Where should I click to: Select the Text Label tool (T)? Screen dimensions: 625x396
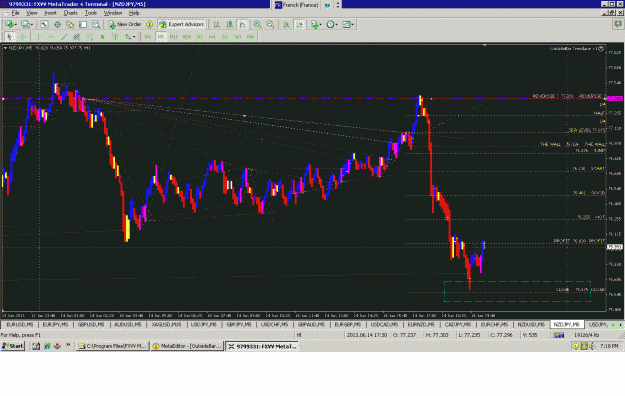[115, 37]
